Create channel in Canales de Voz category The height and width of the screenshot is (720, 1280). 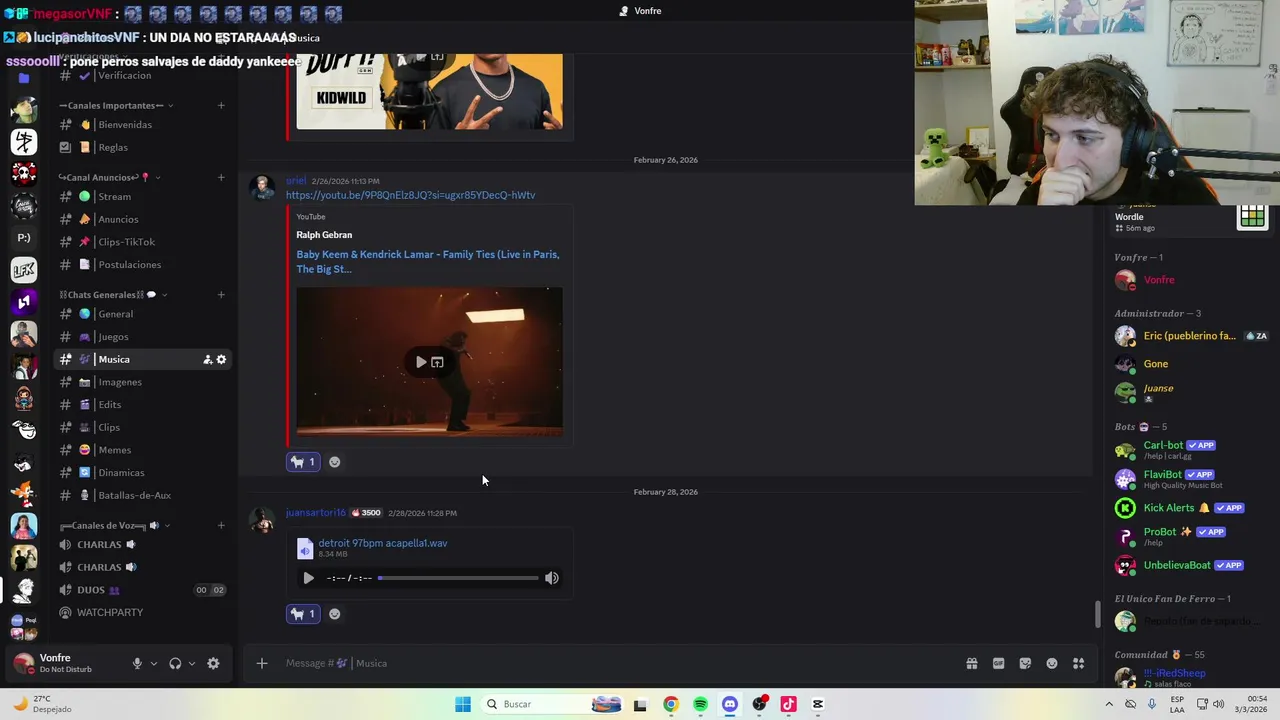tap(221, 525)
